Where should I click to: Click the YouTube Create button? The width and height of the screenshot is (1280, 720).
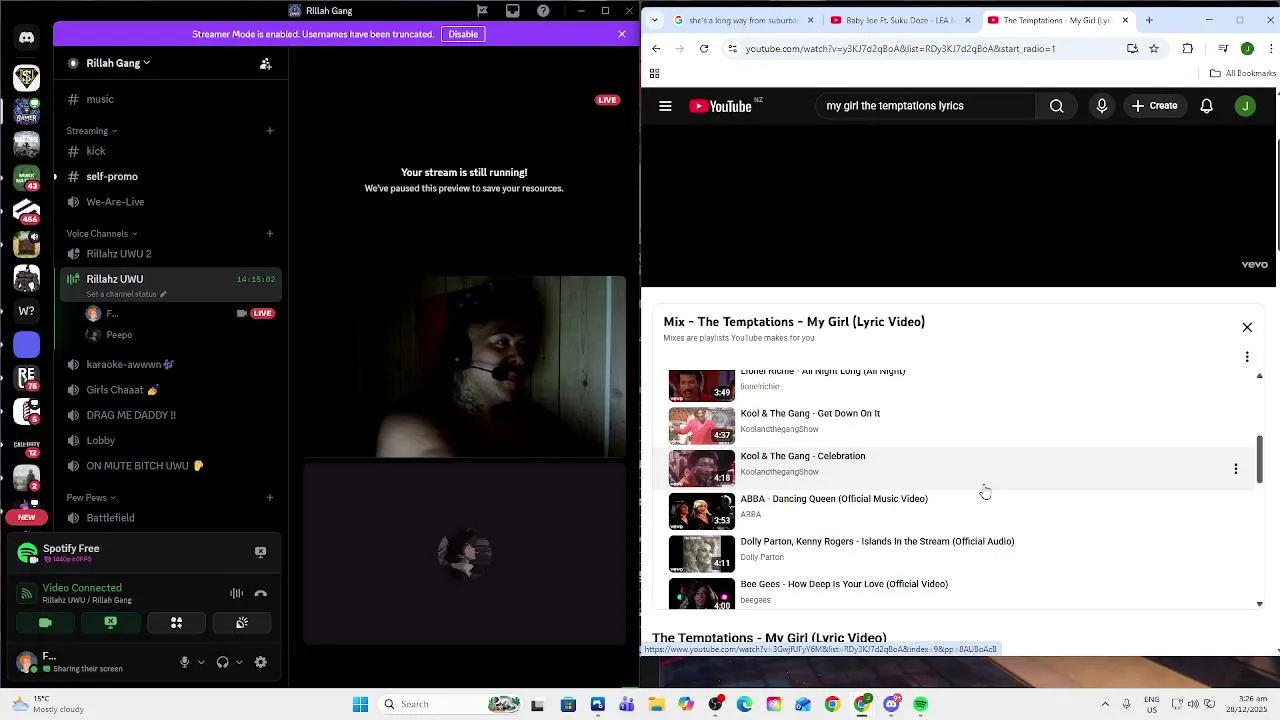(1154, 106)
